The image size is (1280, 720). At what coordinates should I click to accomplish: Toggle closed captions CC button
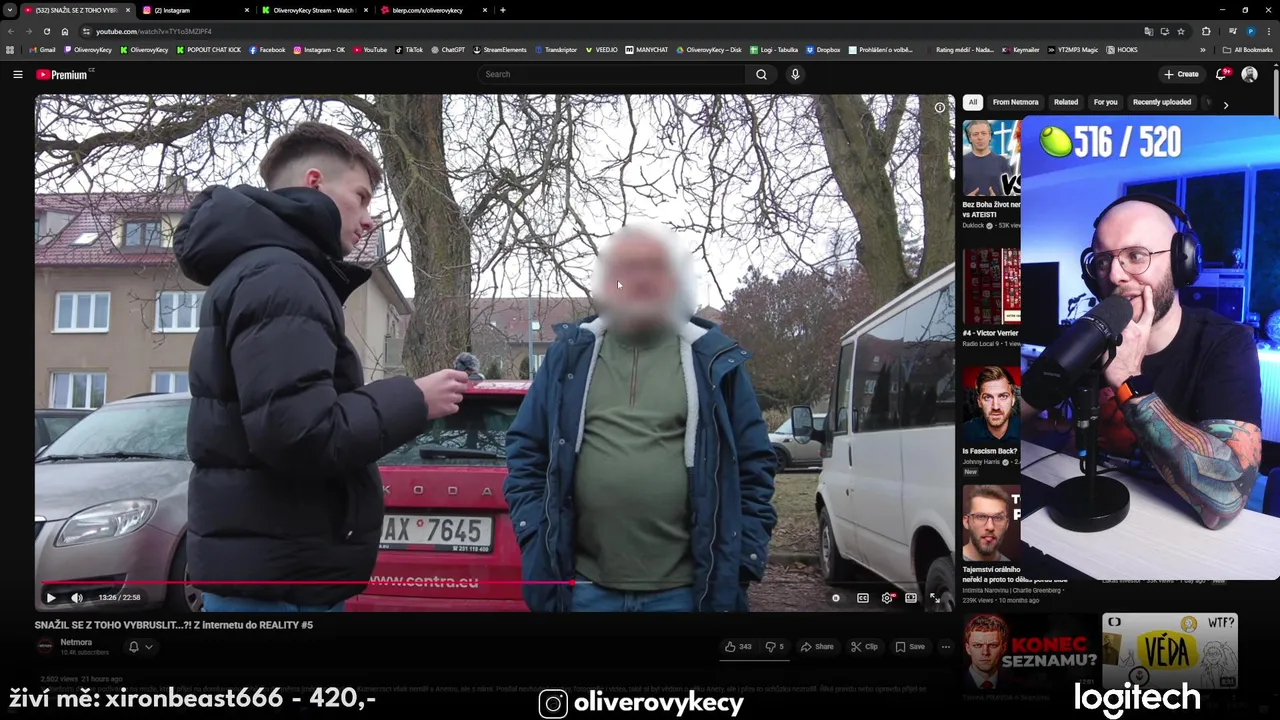pos(863,598)
